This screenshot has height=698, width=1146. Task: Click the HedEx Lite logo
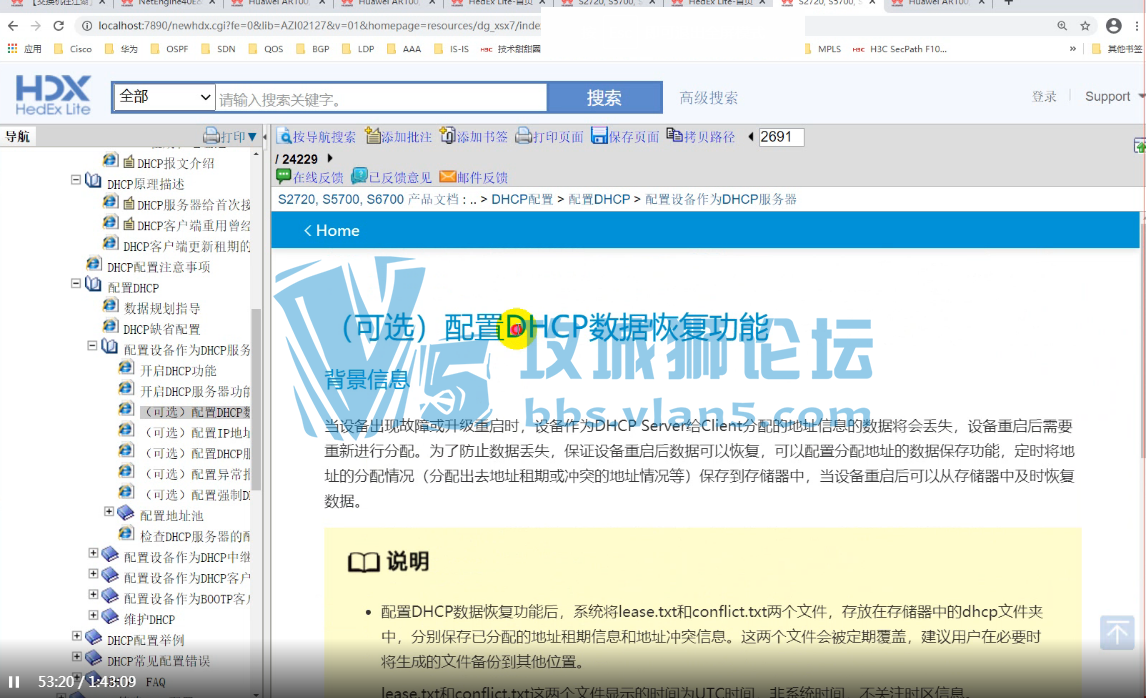point(53,96)
